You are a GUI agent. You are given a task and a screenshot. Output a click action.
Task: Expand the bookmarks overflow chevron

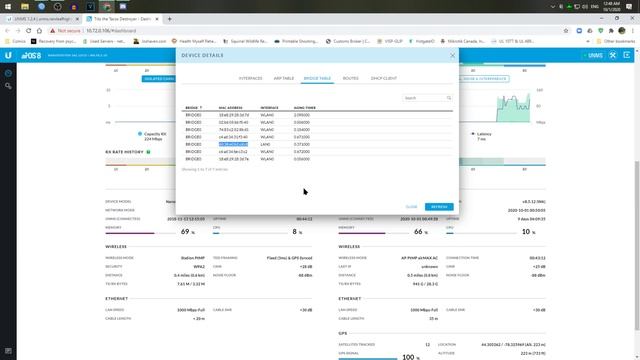(x=588, y=41)
